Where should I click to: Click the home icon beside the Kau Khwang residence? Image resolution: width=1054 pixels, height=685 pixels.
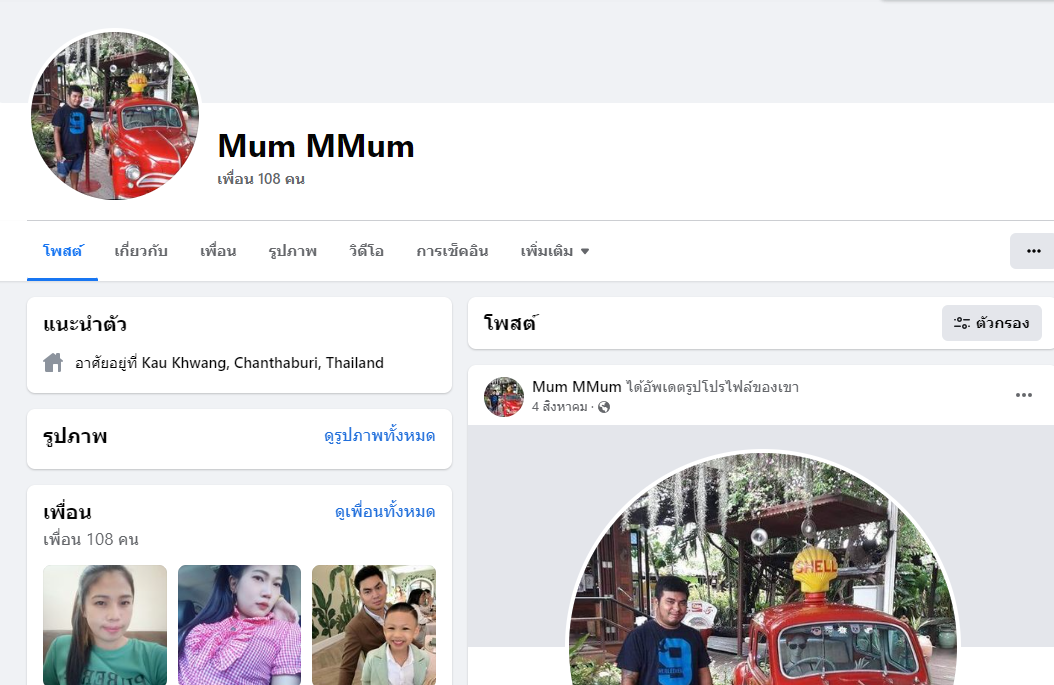(53, 363)
